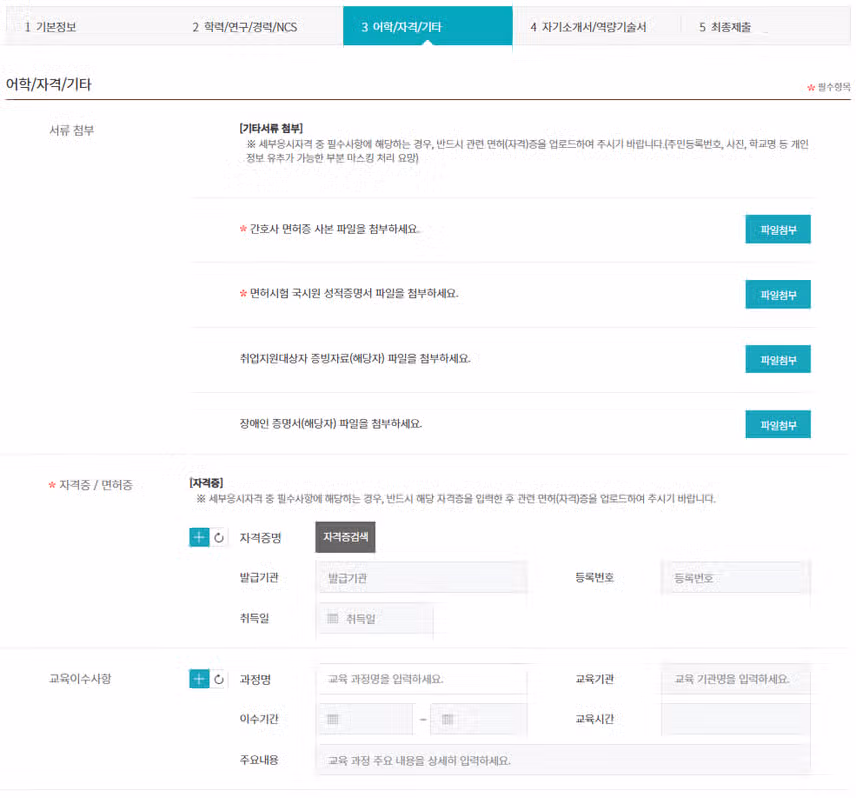Screen dimensions: 856x798
Task: Reset the certificate entry row
Action: pyautogui.click(x=219, y=537)
